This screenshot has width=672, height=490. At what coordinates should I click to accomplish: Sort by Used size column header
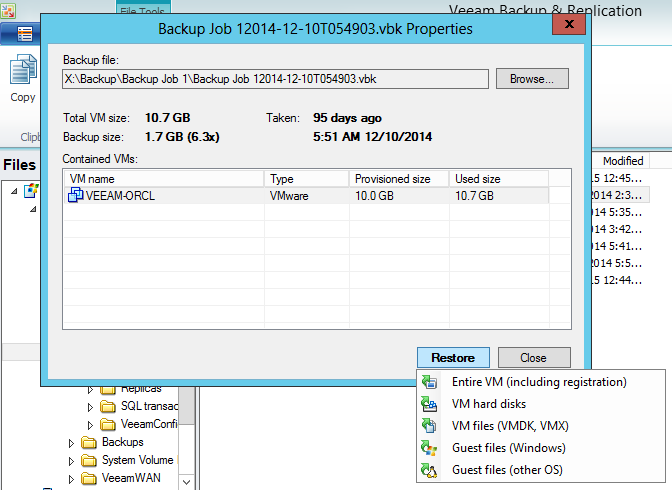click(x=499, y=179)
